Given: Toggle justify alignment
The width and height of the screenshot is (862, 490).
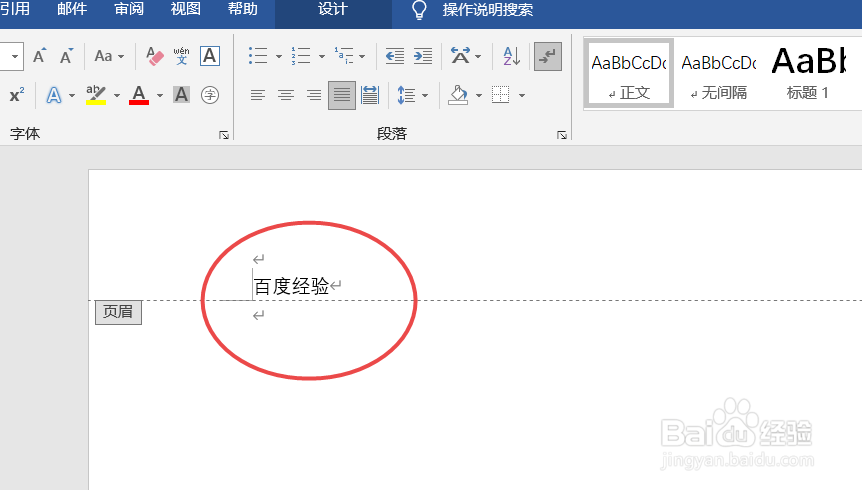Looking at the screenshot, I should pyautogui.click(x=342, y=95).
